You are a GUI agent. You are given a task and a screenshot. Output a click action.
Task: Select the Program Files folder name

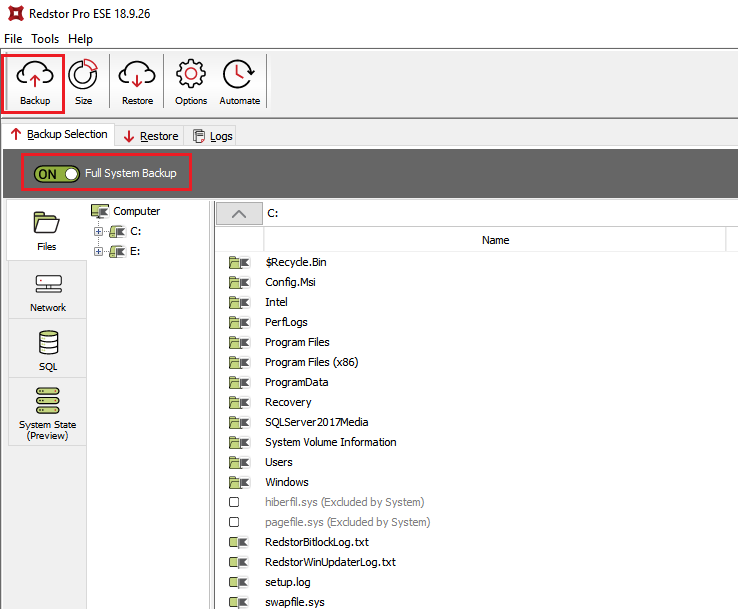pos(297,342)
